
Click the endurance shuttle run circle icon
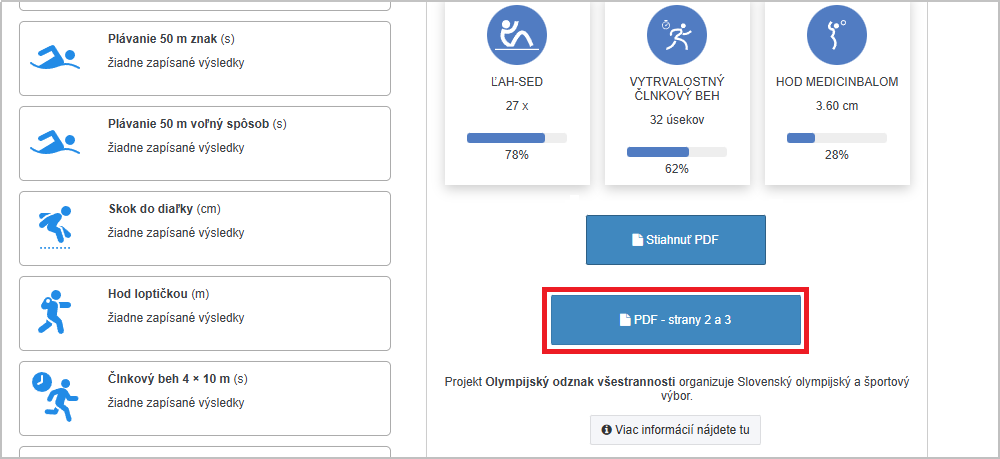[x=676, y=35]
